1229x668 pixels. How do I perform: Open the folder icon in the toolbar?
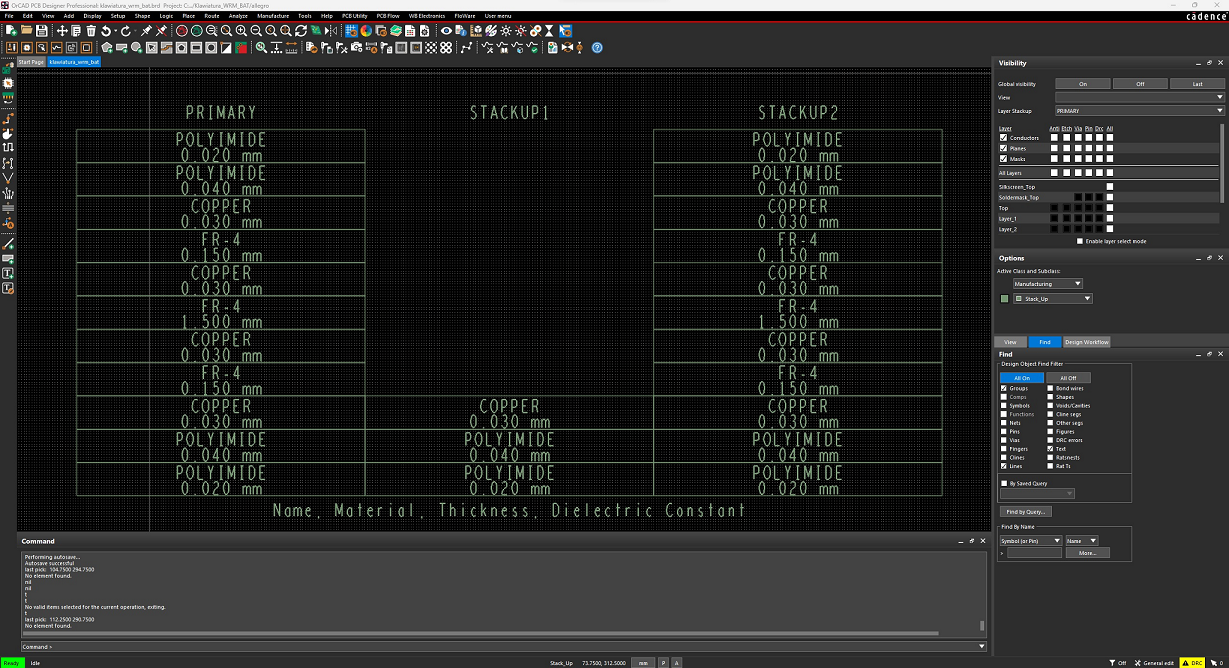click(x=27, y=31)
